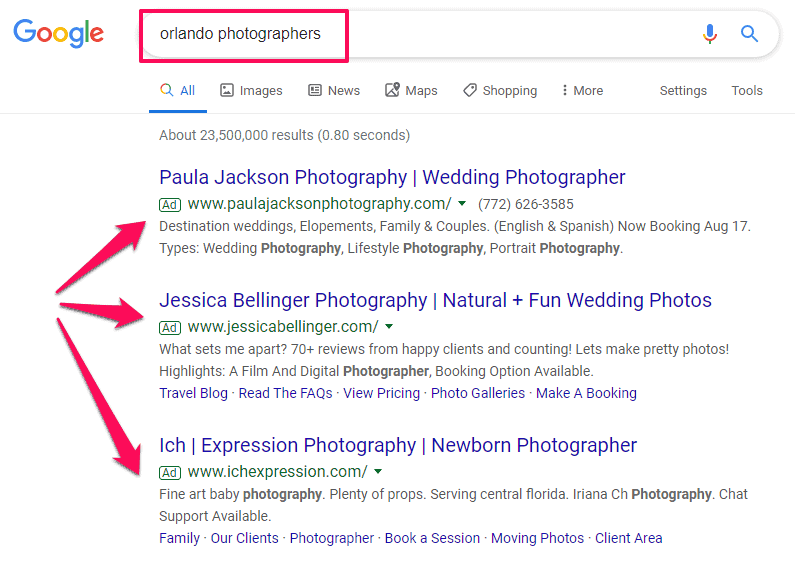Open Paula Jackson Photography ad title
Viewport: 795px width, 562px height.
[x=392, y=177]
